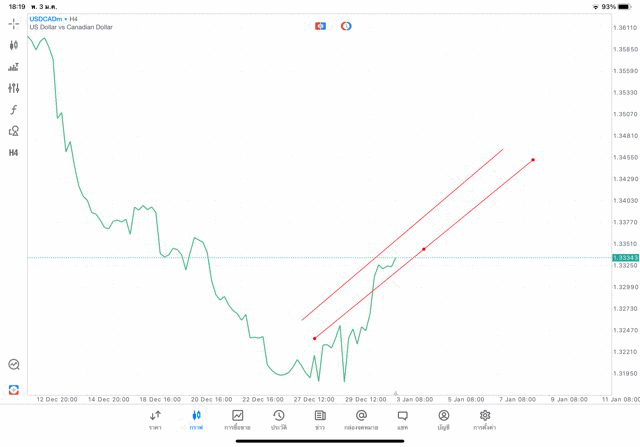Switch to the การซื้อขาย (Trade) tab
Image resolution: width=640 pixels, height=447 pixels.
[238, 419]
